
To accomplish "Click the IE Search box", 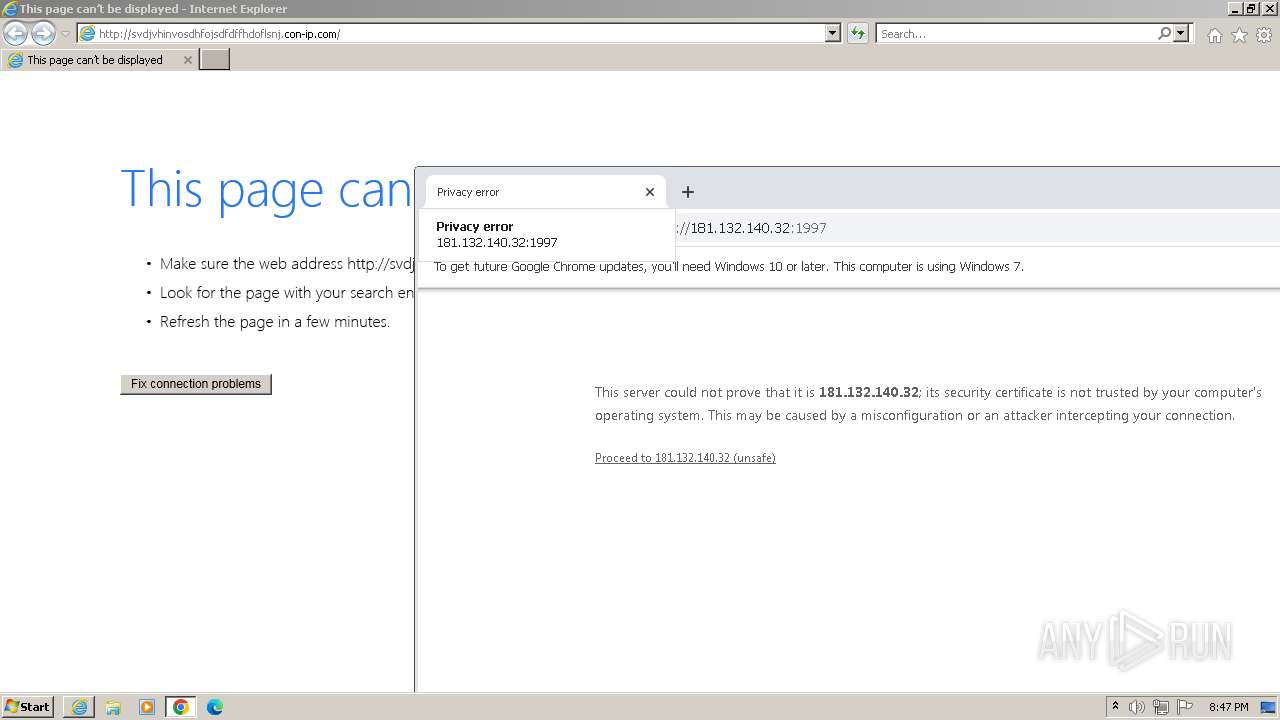I will click(1015, 34).
